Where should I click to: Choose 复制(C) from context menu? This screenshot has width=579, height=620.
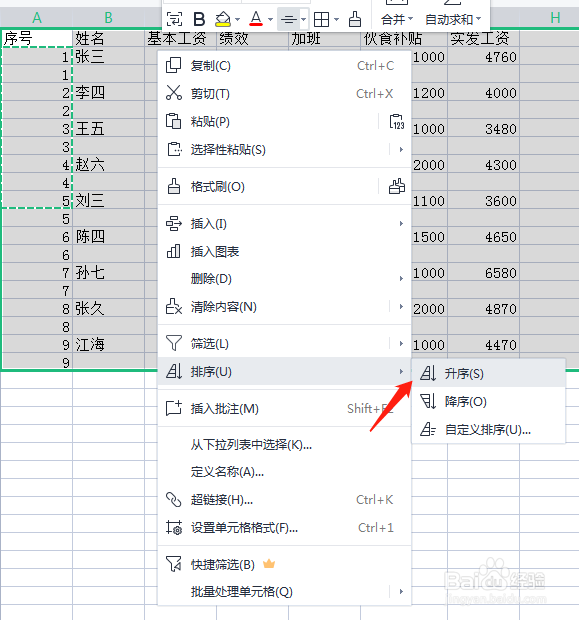click(x=284, y=66)
